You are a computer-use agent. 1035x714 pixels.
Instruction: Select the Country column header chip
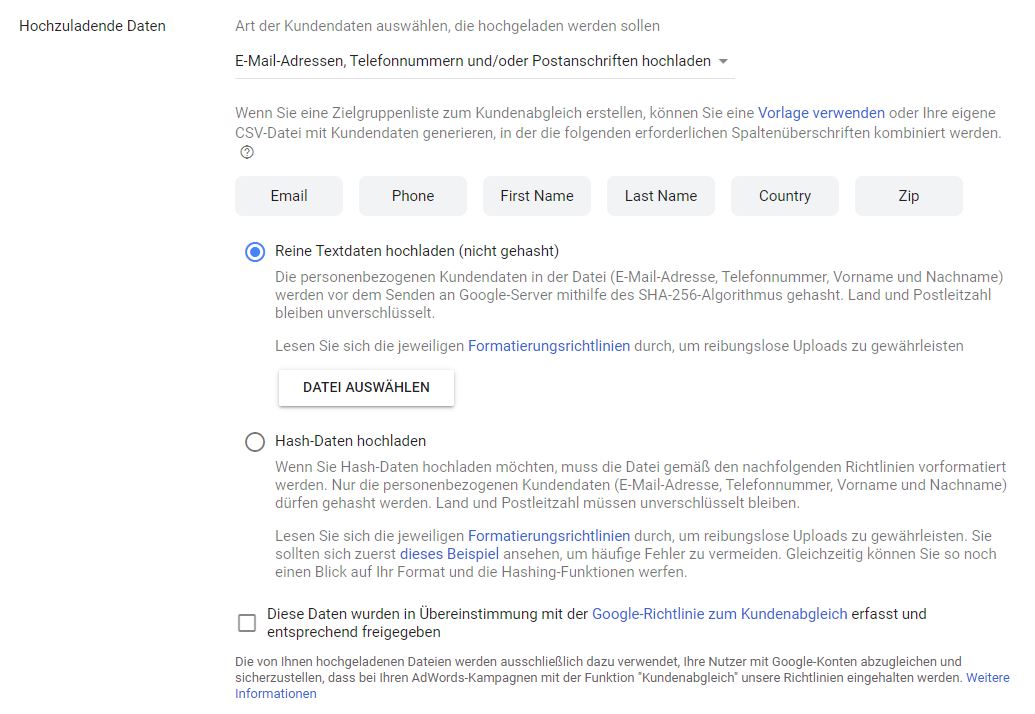[785, 196]
